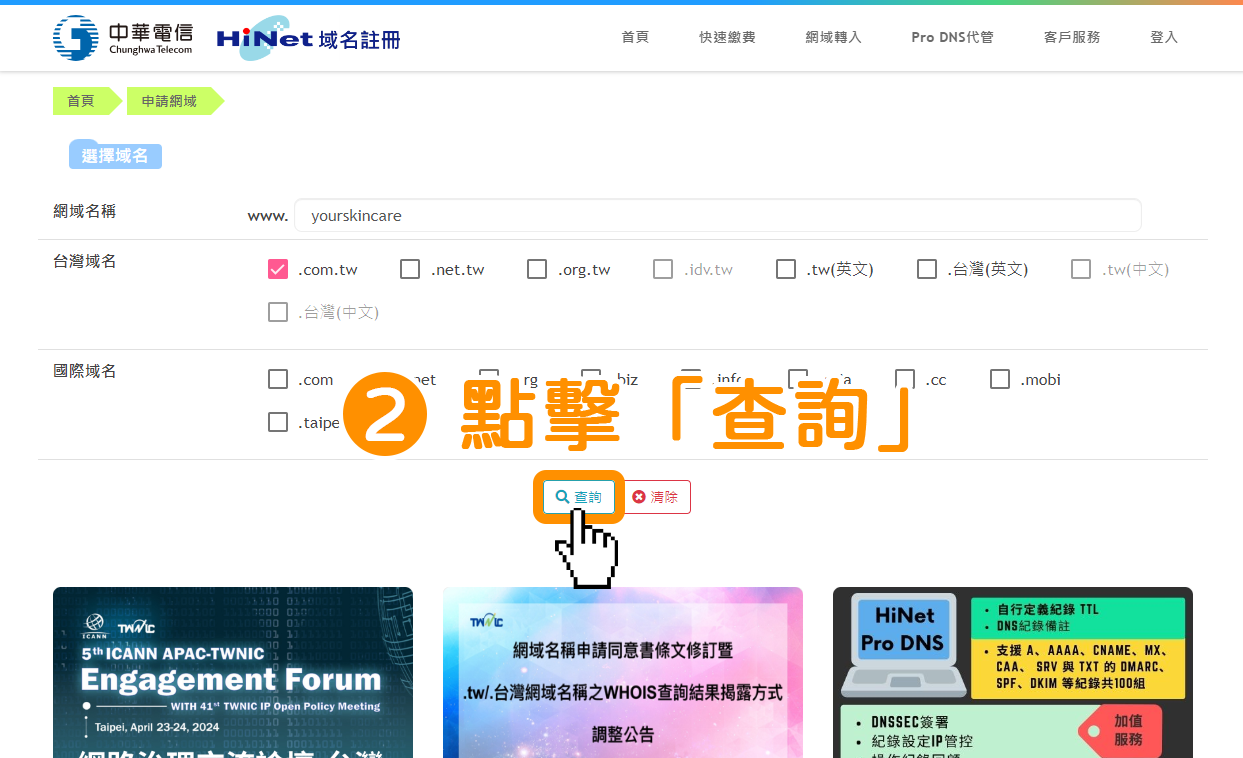Click the 台灣域名 row label

pos(85,261)
